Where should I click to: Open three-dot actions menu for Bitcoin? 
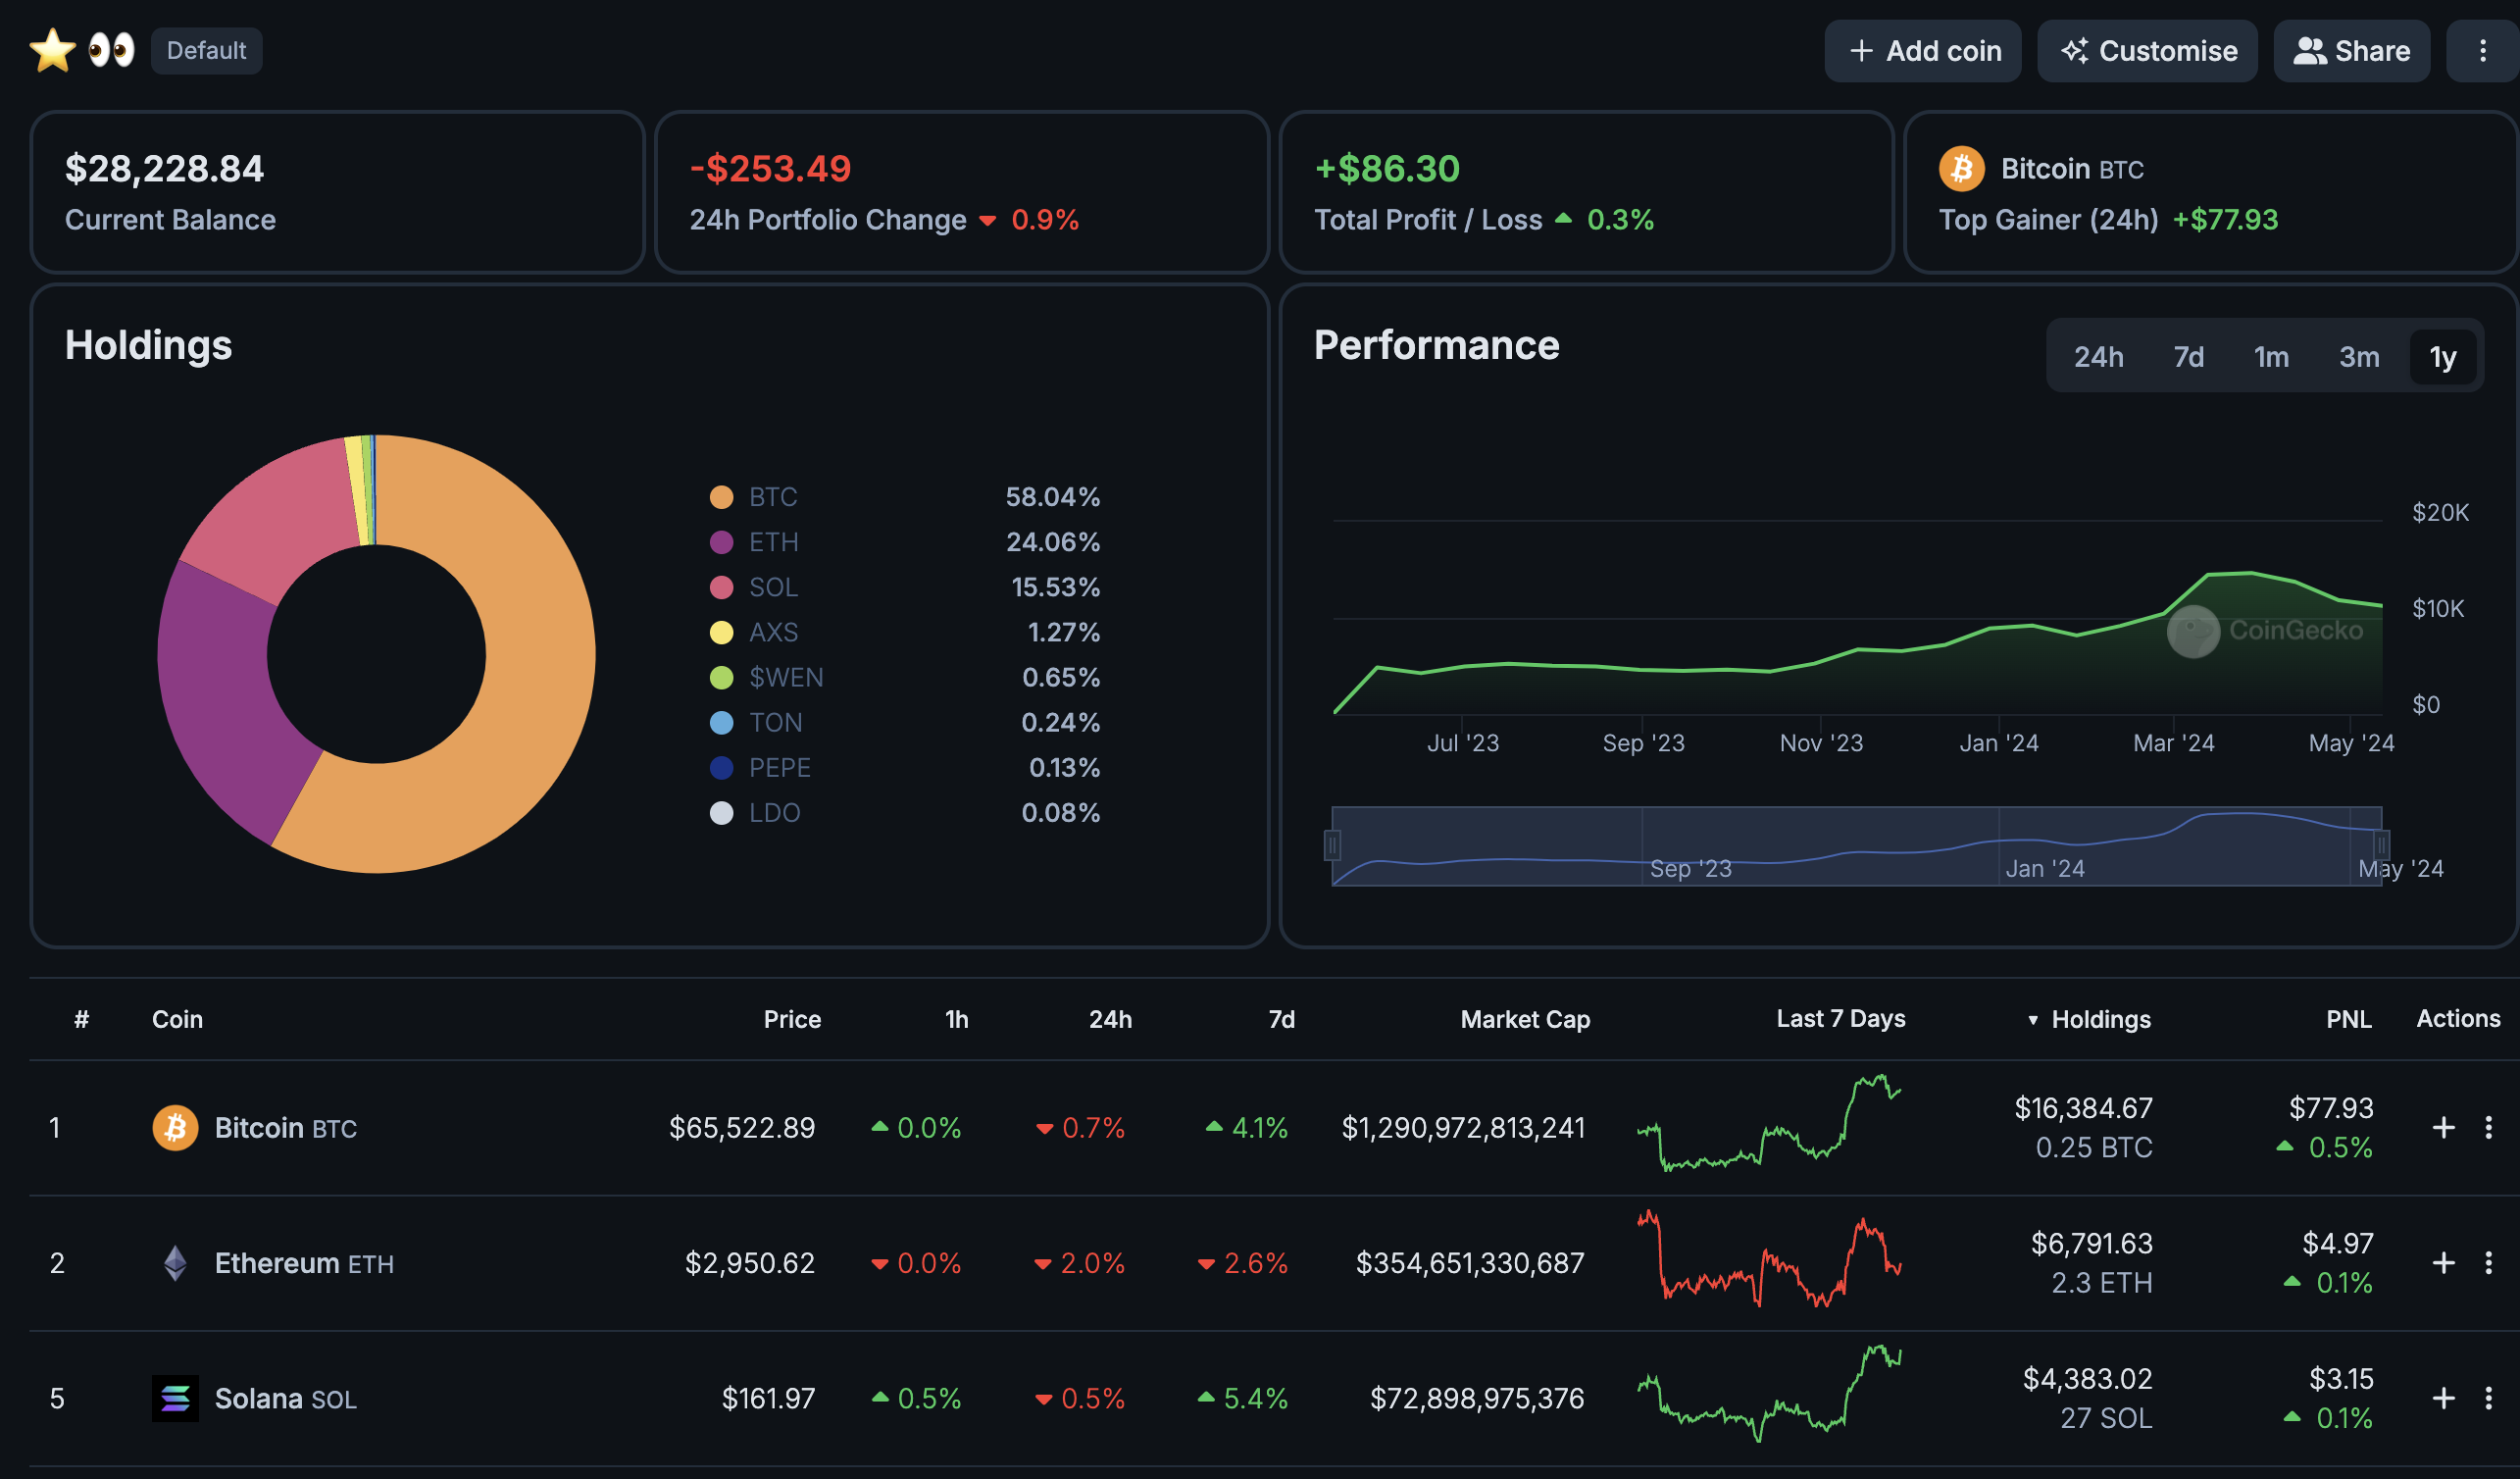[x=2488, y=1127]
